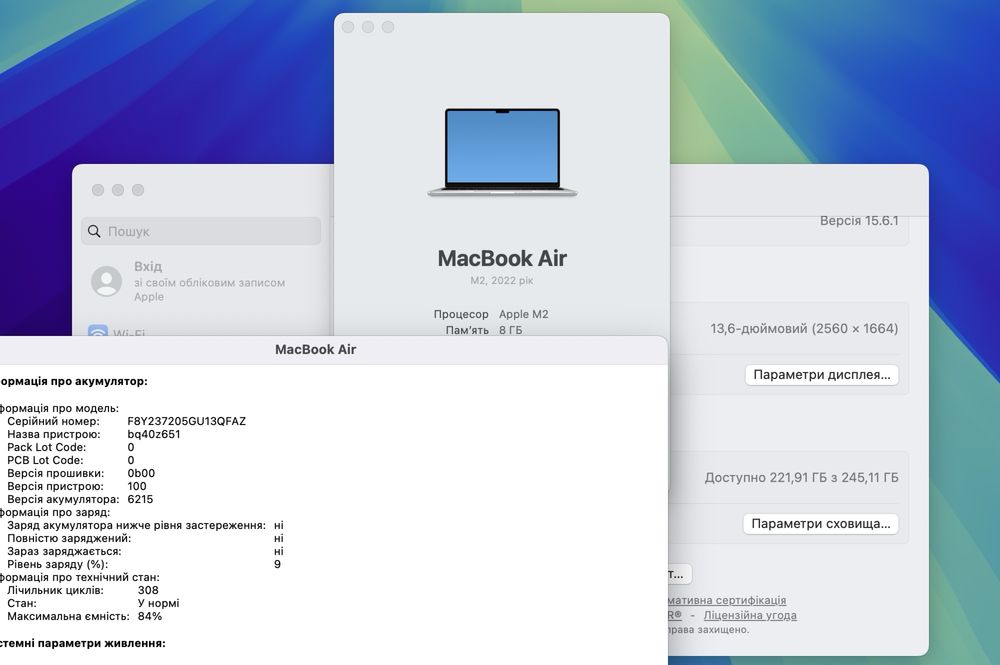
Task: Click the Пам'ять 8 ГБ value
Action: click(x=510, y=330)
